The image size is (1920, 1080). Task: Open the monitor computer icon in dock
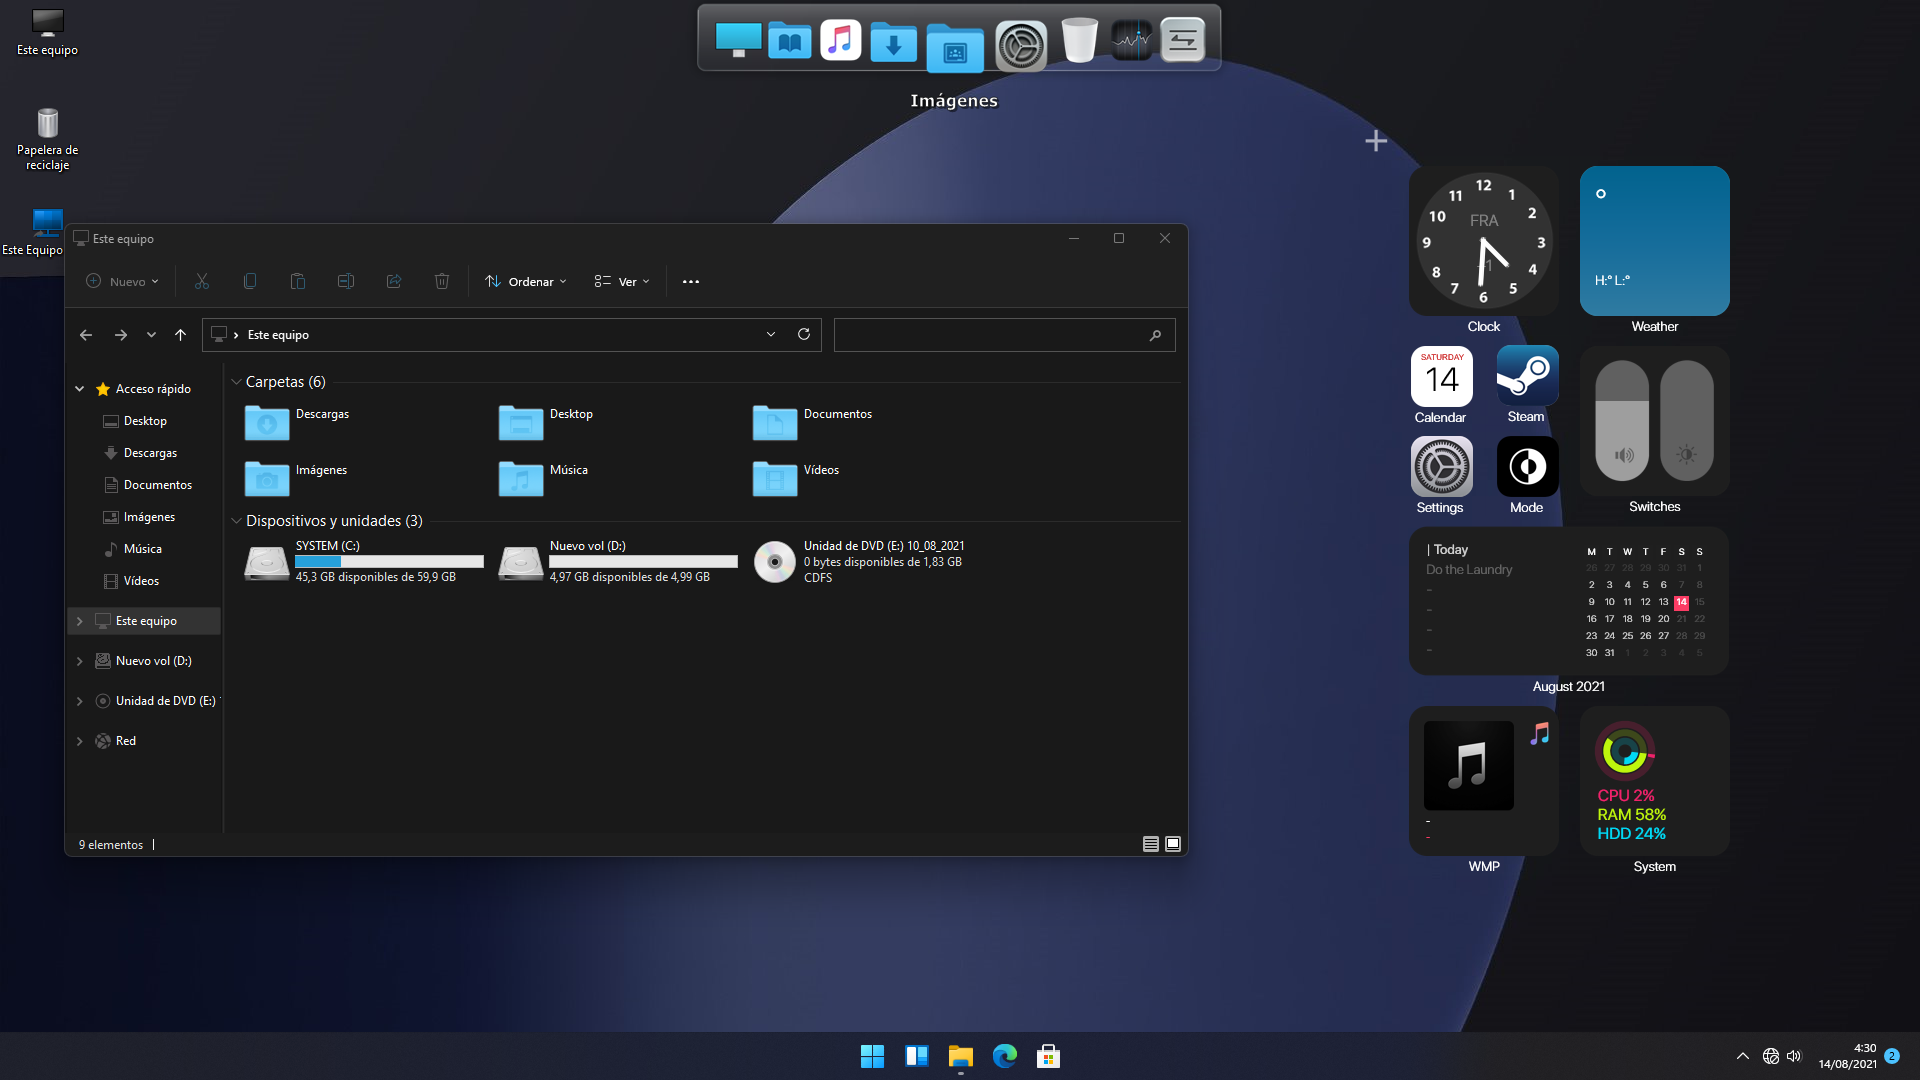(739, 40)
